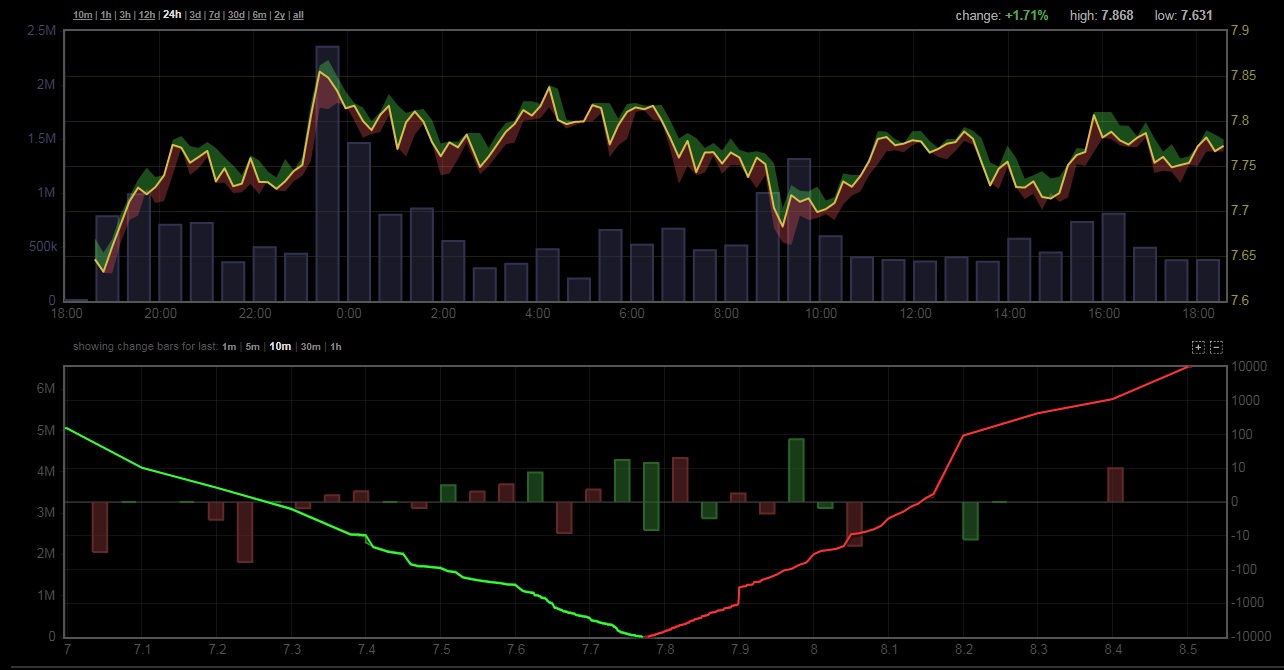Display all-time price history
The height and width of the screenshot is (670, 1284).
(298, 15)
